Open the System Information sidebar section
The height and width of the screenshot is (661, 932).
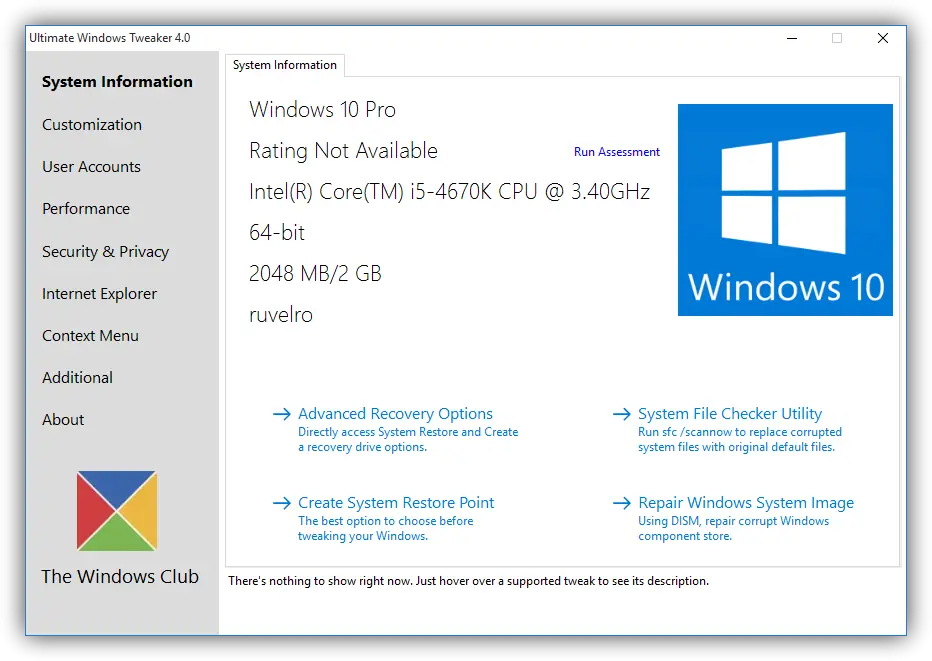click(x=117, y=81)
